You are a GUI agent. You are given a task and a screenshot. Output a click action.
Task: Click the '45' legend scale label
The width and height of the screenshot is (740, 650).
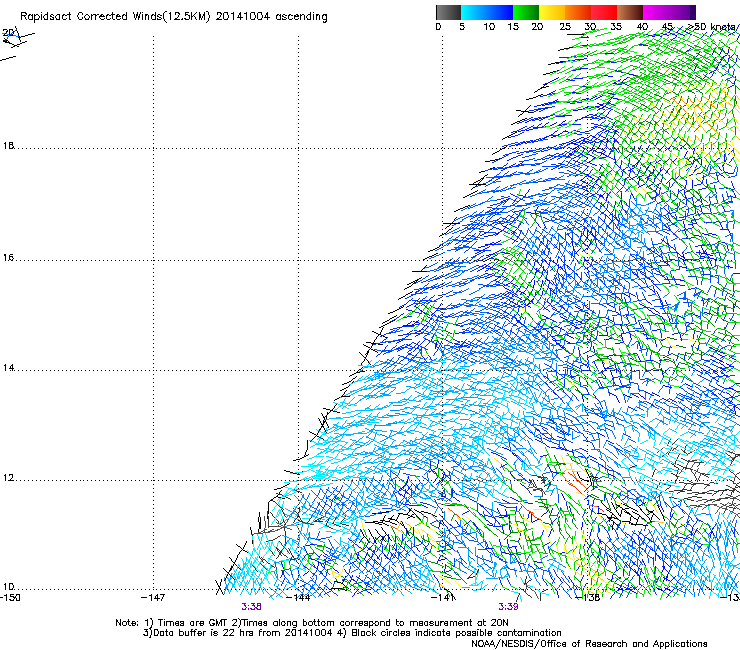point(667,27)
